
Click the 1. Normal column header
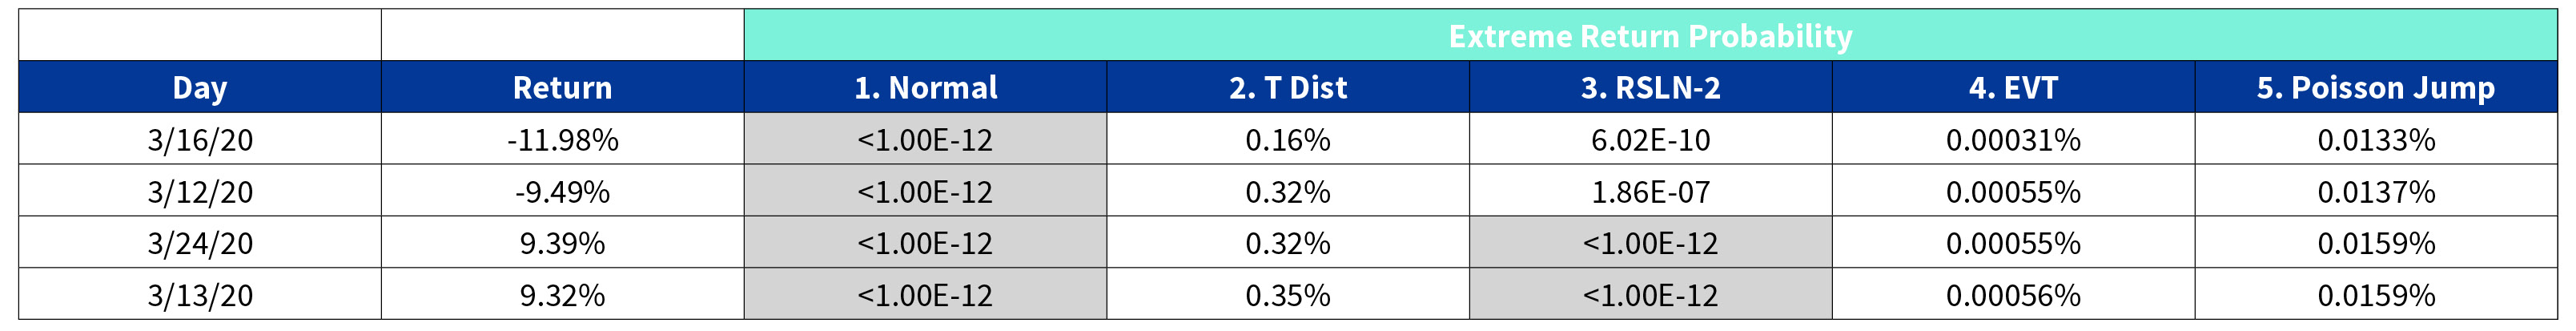tap(925, 88)
